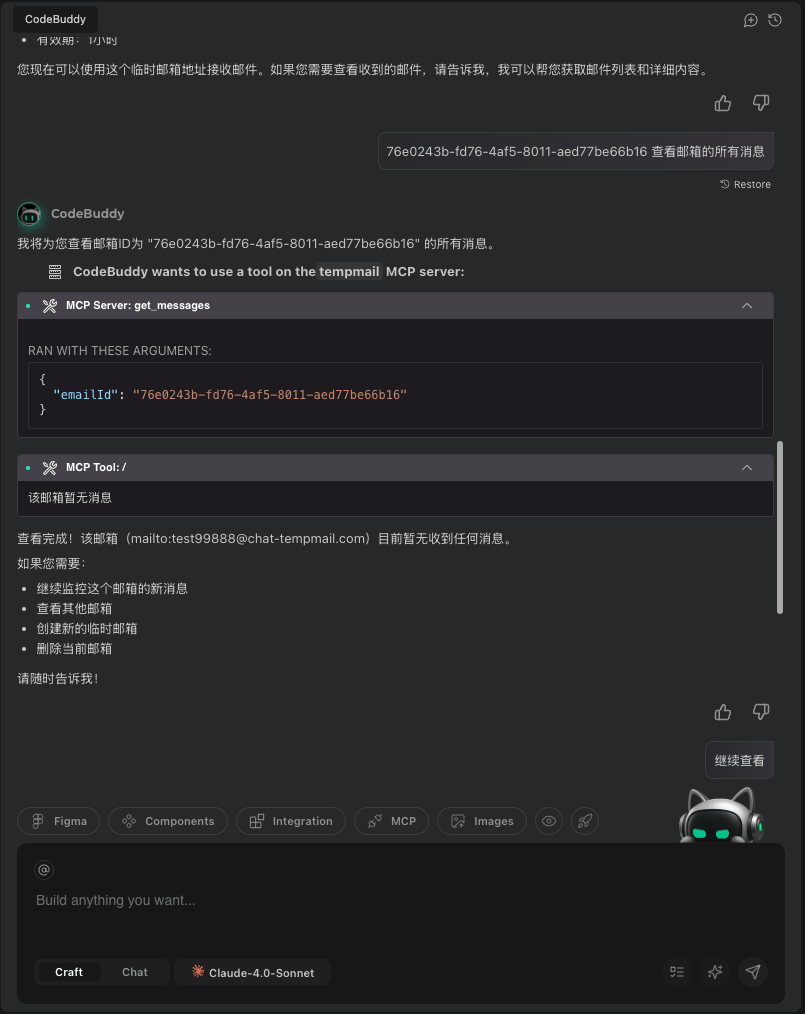Click the task list icon in input bar
Image resolution: width=805 pixels, height=1014 pixels.
pyautogui.click(x=677, y=971)
